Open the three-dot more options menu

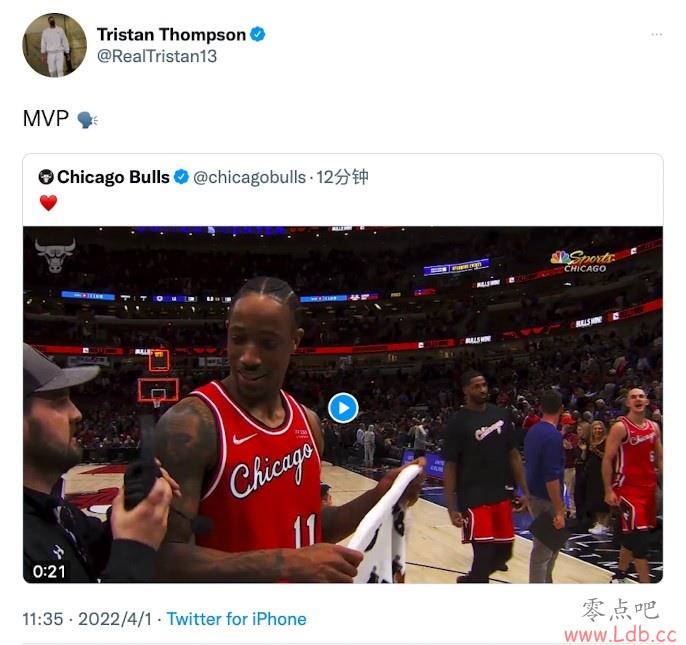pyautogui.click(x=656, y=34)
